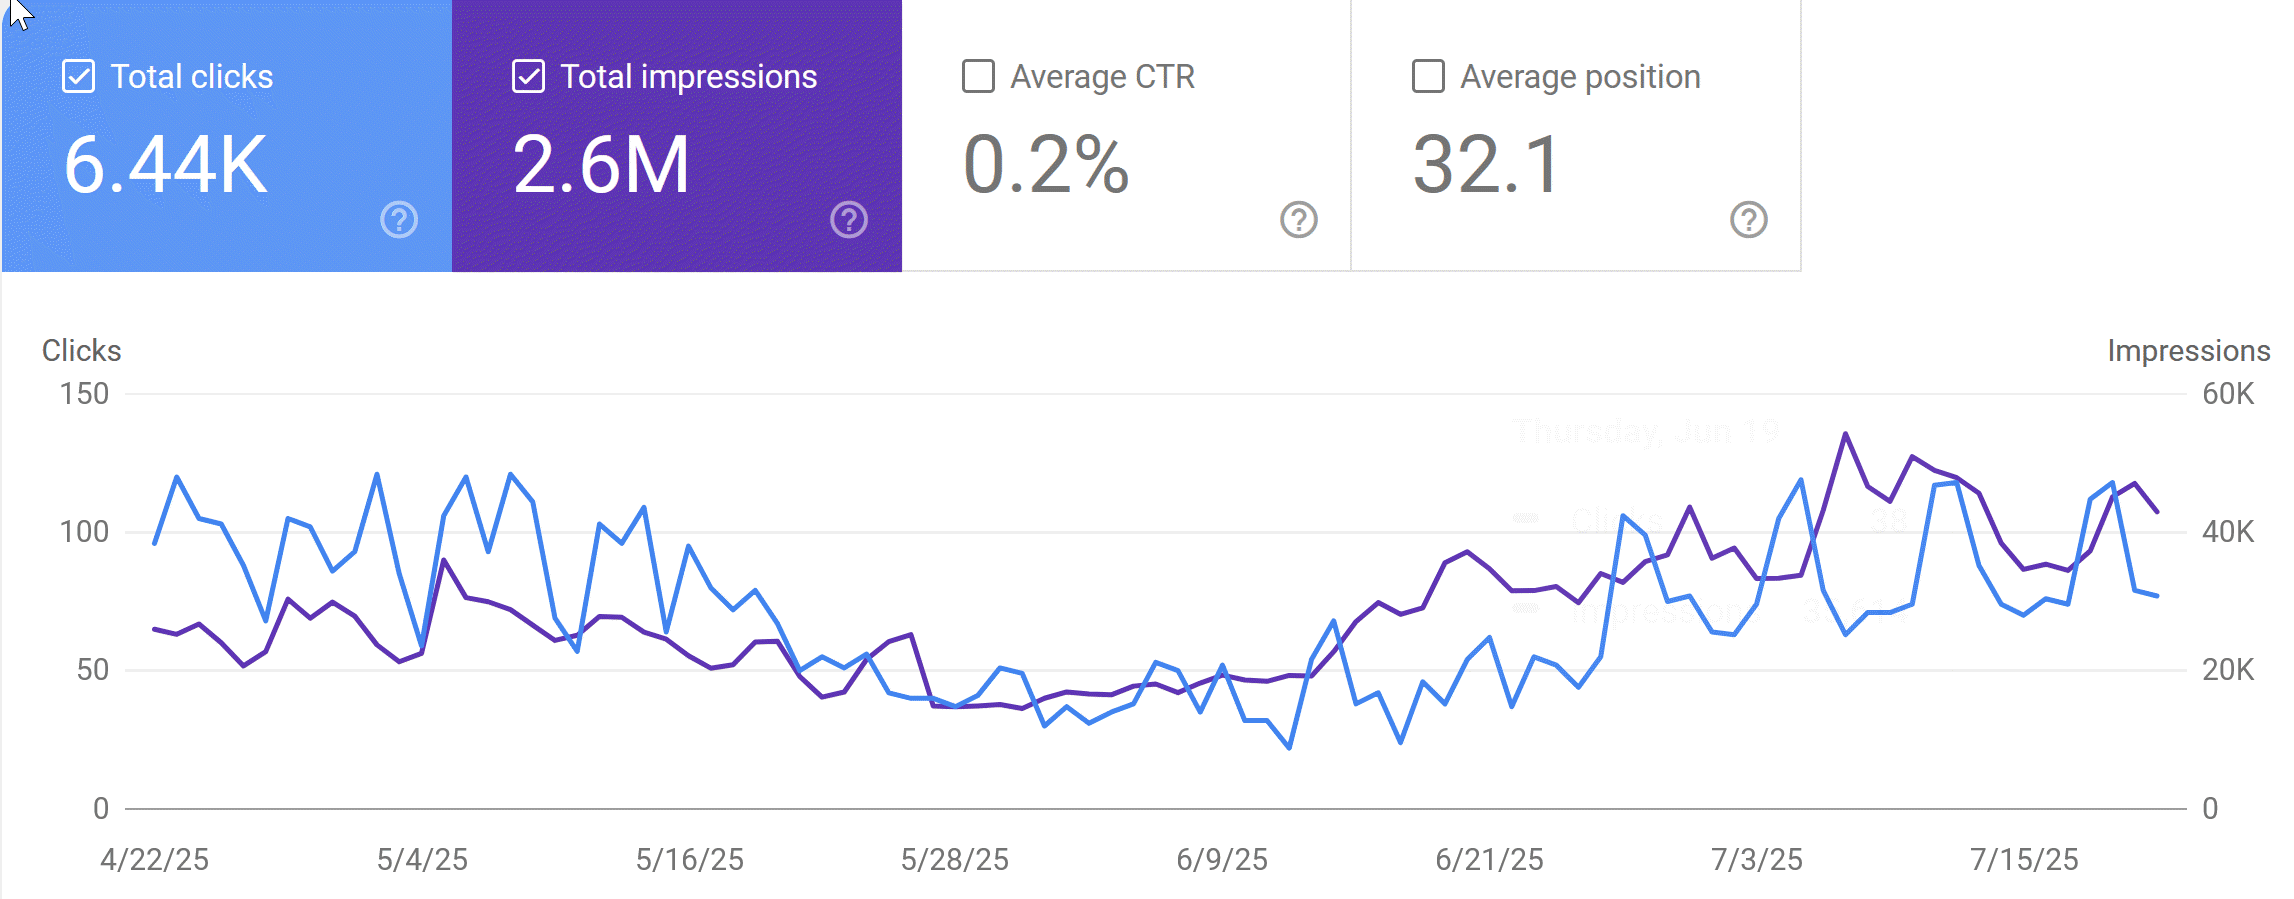The width and height of the screenshot is (2294, 899).
Task: Open help icon on Total impressions card
Action: (849, 220)
